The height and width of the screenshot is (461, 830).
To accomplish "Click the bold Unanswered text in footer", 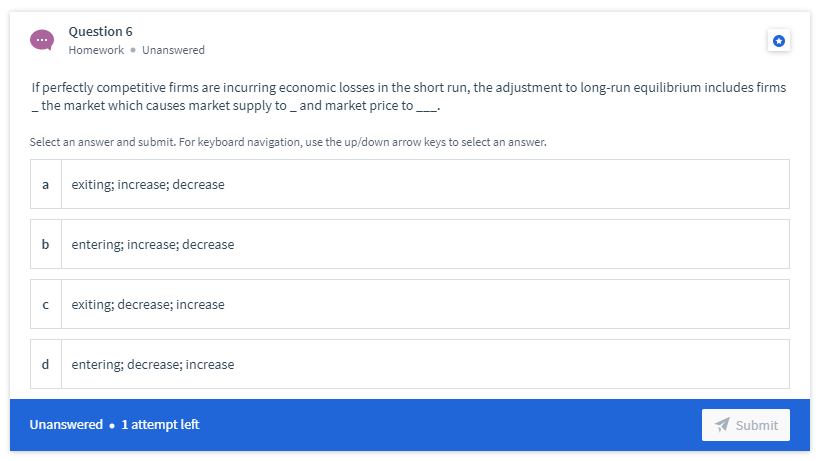I will [x=66, y=424].
